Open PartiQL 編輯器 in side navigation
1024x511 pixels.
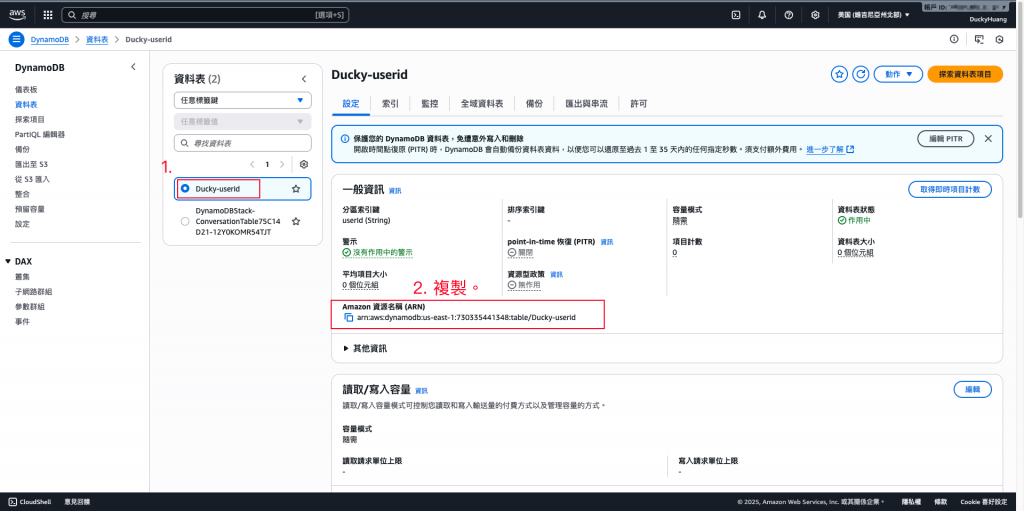(40, 135)
